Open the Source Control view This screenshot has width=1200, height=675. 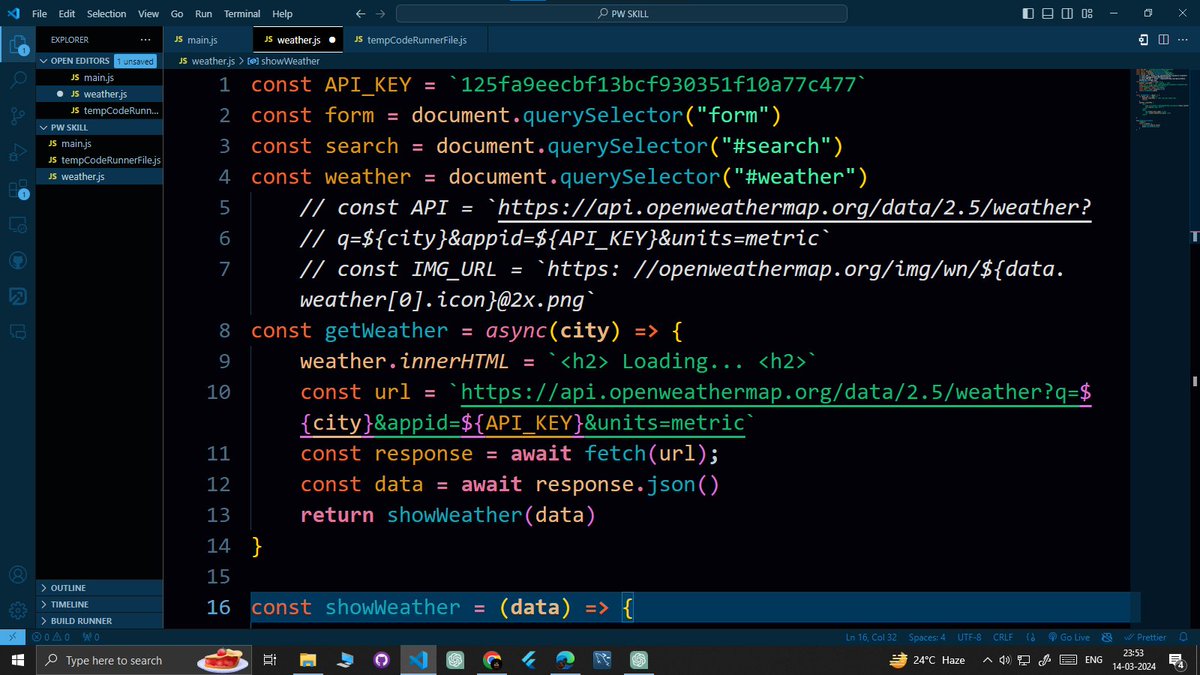(x=18, y=116)
